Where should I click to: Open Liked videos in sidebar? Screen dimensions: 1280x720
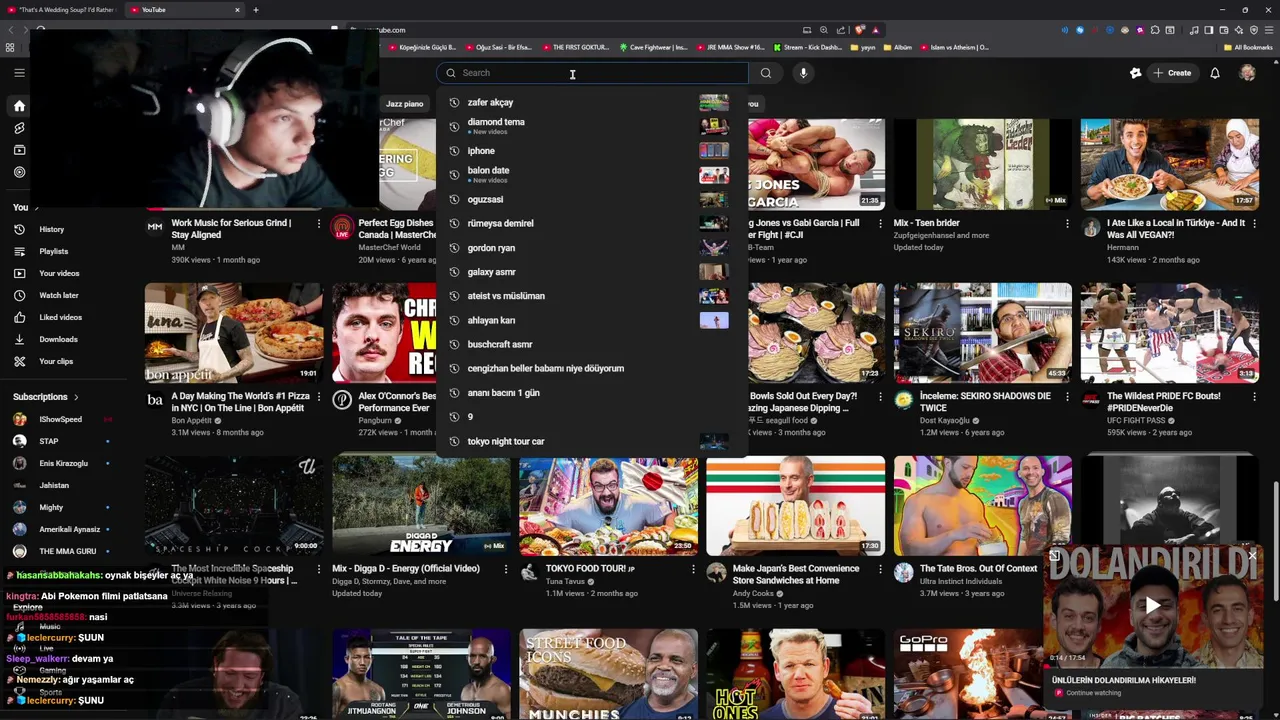pos(60,317)
